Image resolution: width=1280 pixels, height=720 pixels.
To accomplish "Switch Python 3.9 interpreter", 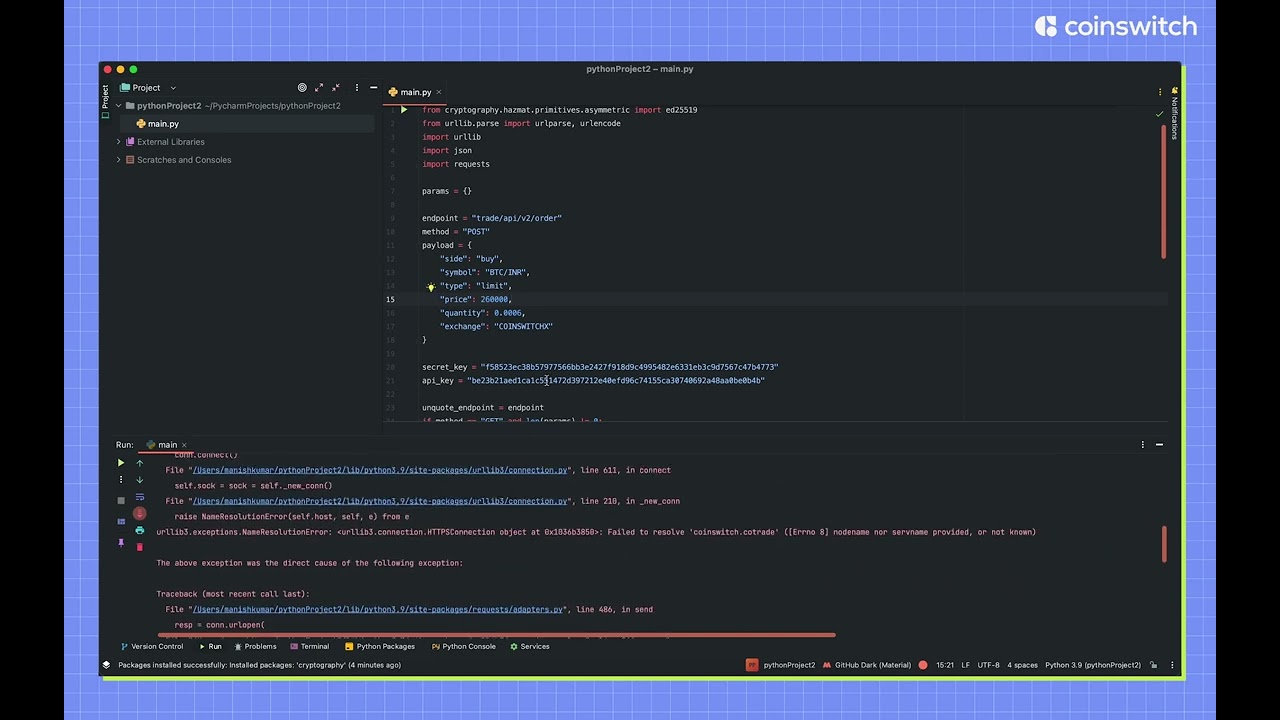I will click(1093, 665).
